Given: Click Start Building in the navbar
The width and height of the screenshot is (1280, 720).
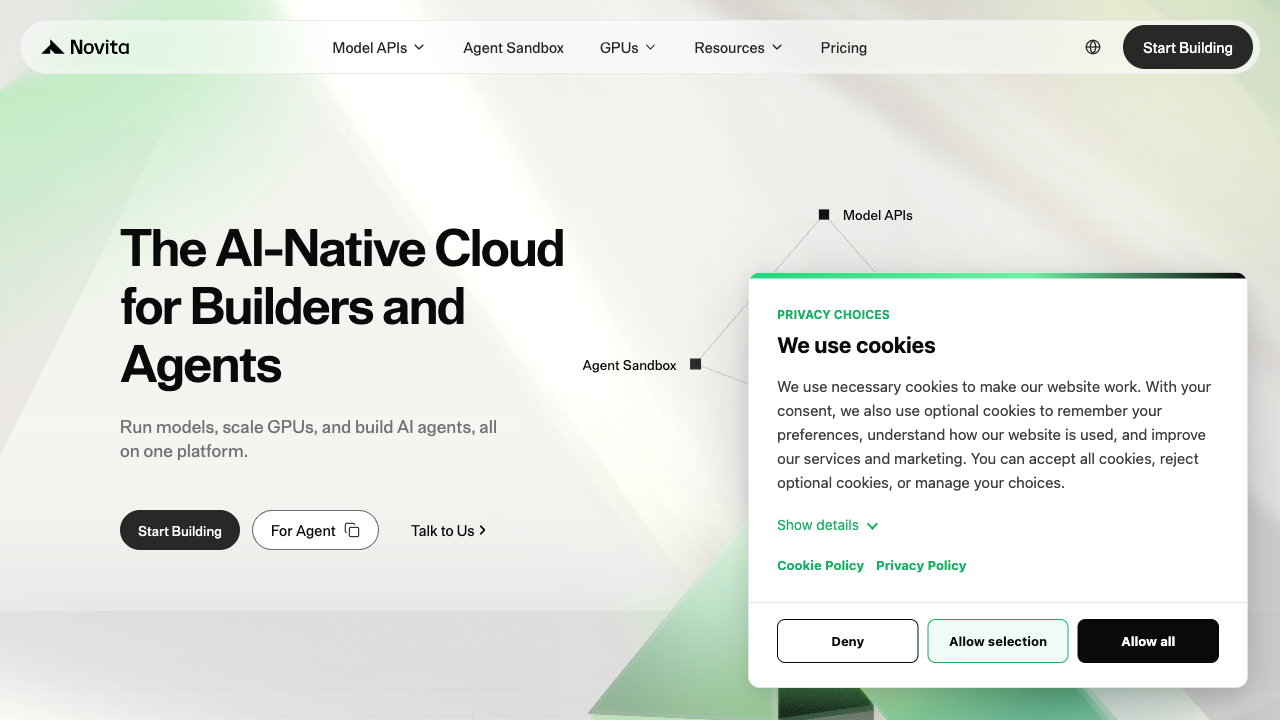Looking at the screenshot, I should tap(1188, 47).
